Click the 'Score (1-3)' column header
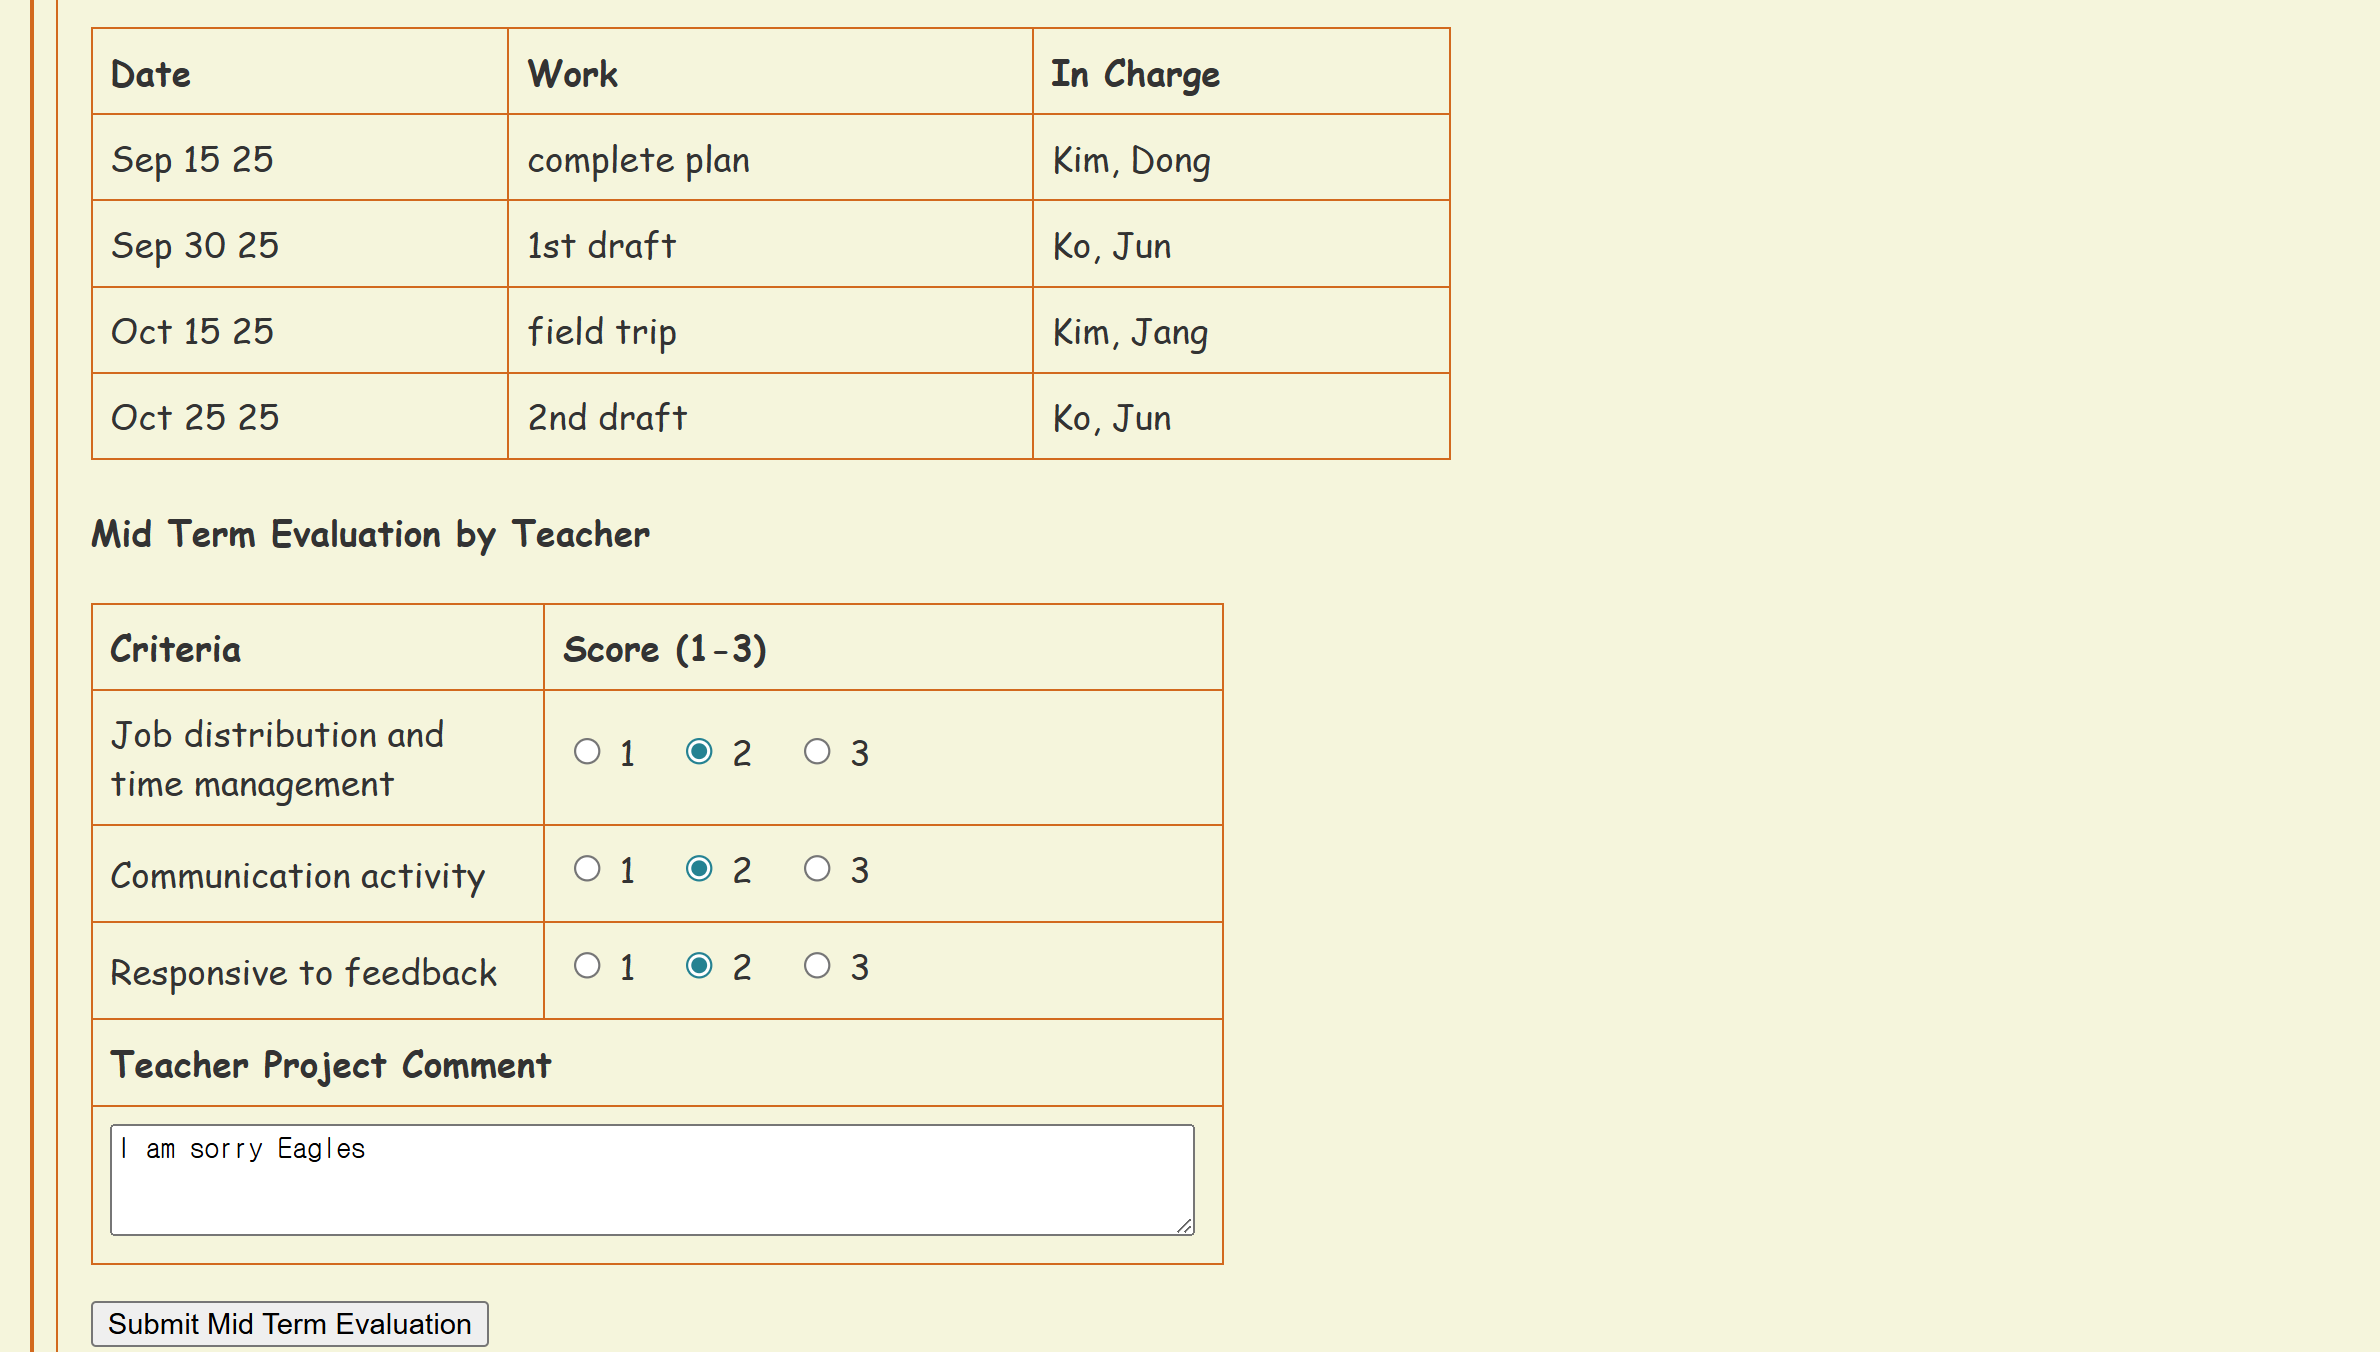 point(665,650)
